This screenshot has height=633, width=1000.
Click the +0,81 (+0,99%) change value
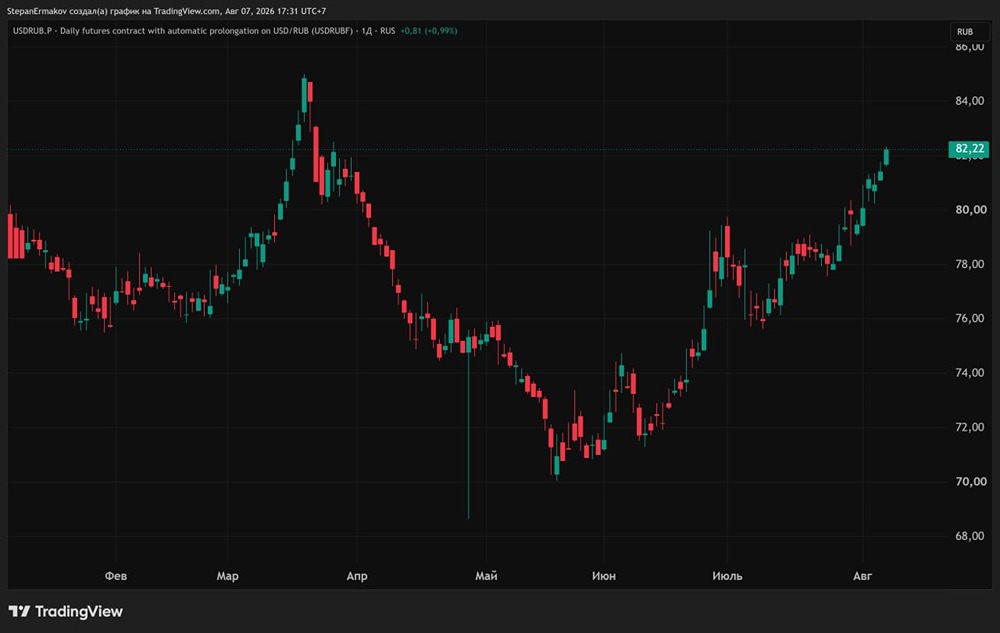[429, 31]
